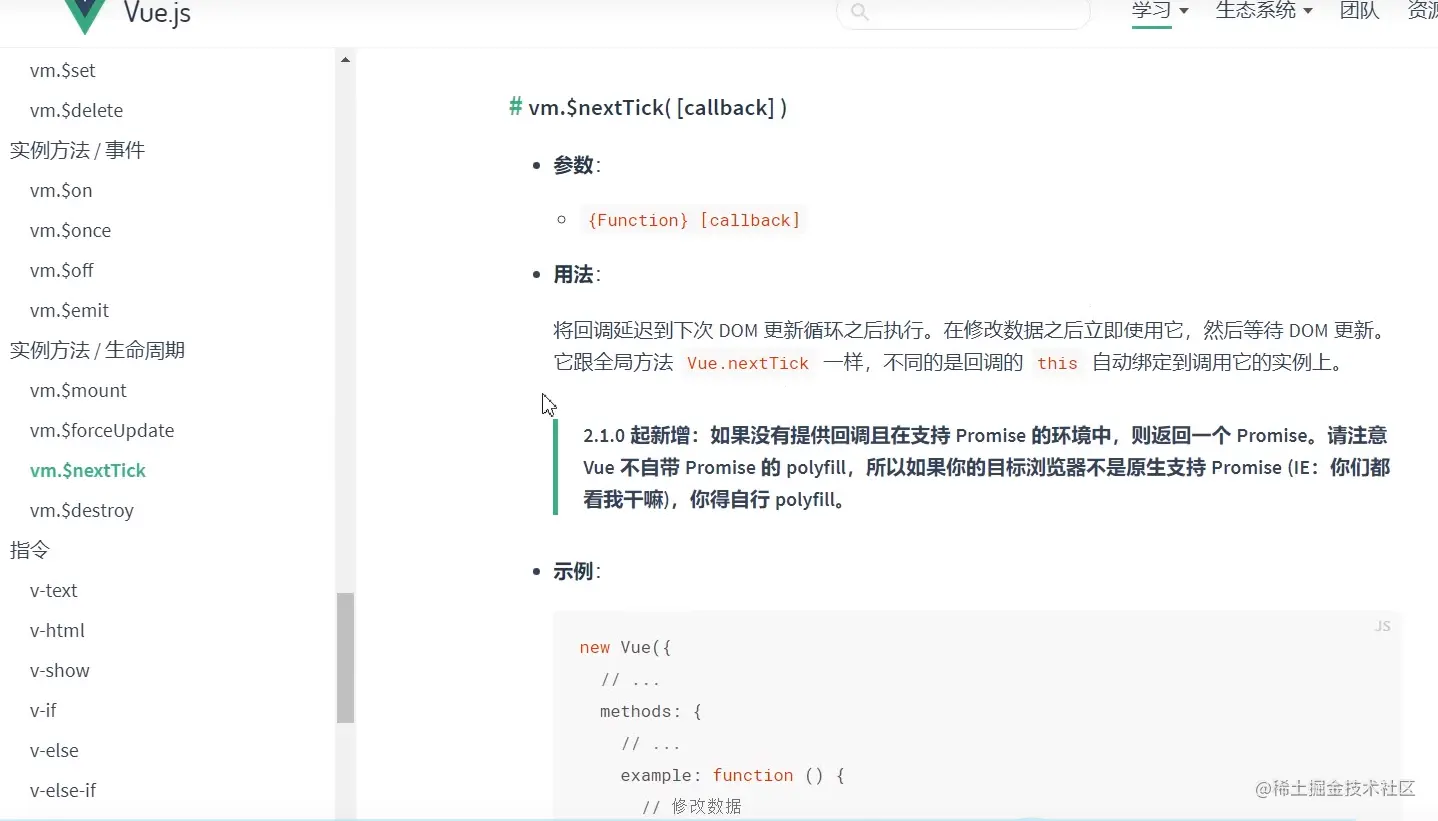Click the 示例 label
1438x821 pixels.
pos(574,572)
